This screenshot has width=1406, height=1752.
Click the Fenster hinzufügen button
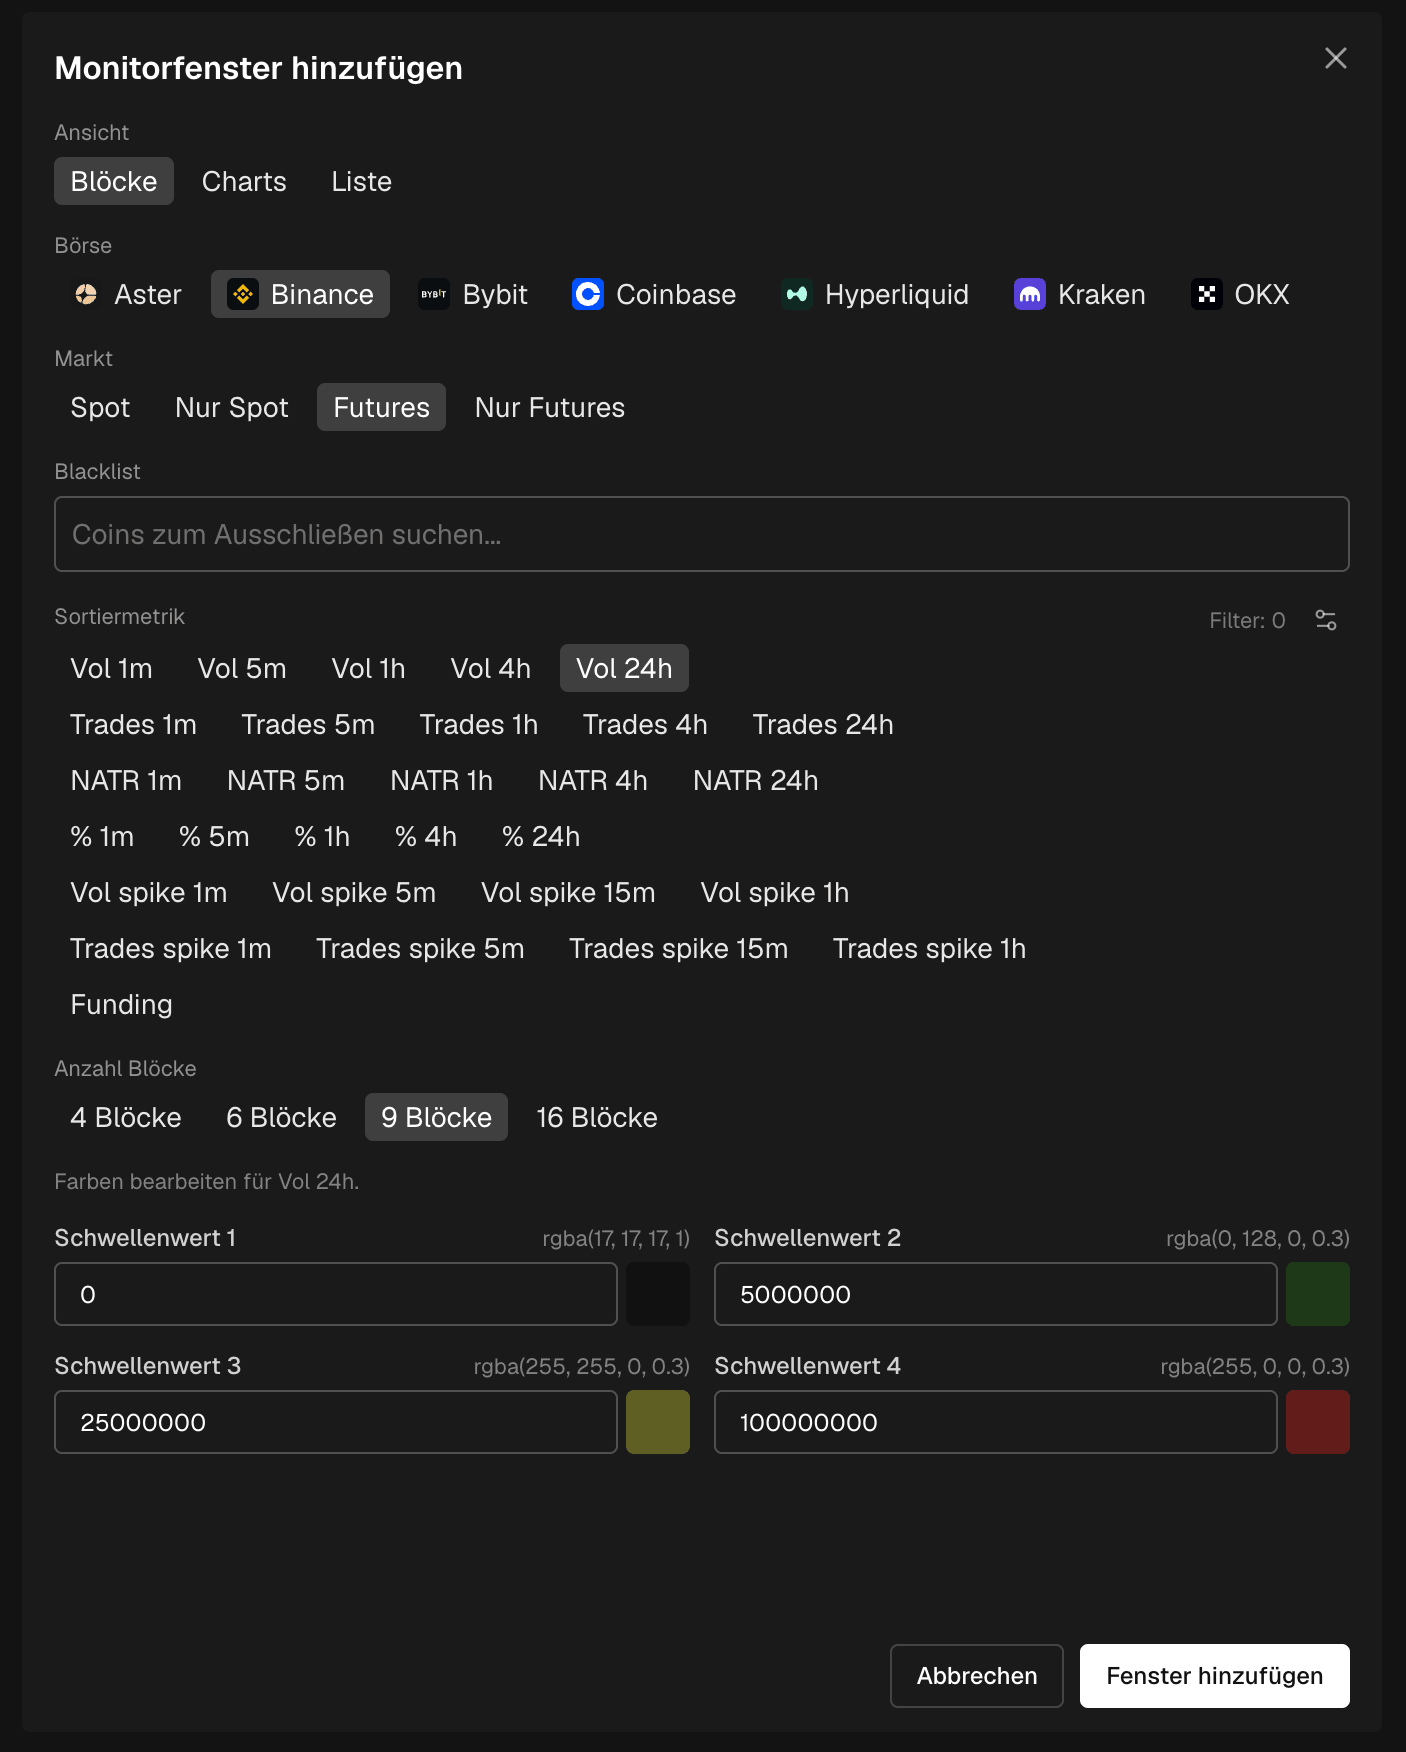tap(1215, 1676)
